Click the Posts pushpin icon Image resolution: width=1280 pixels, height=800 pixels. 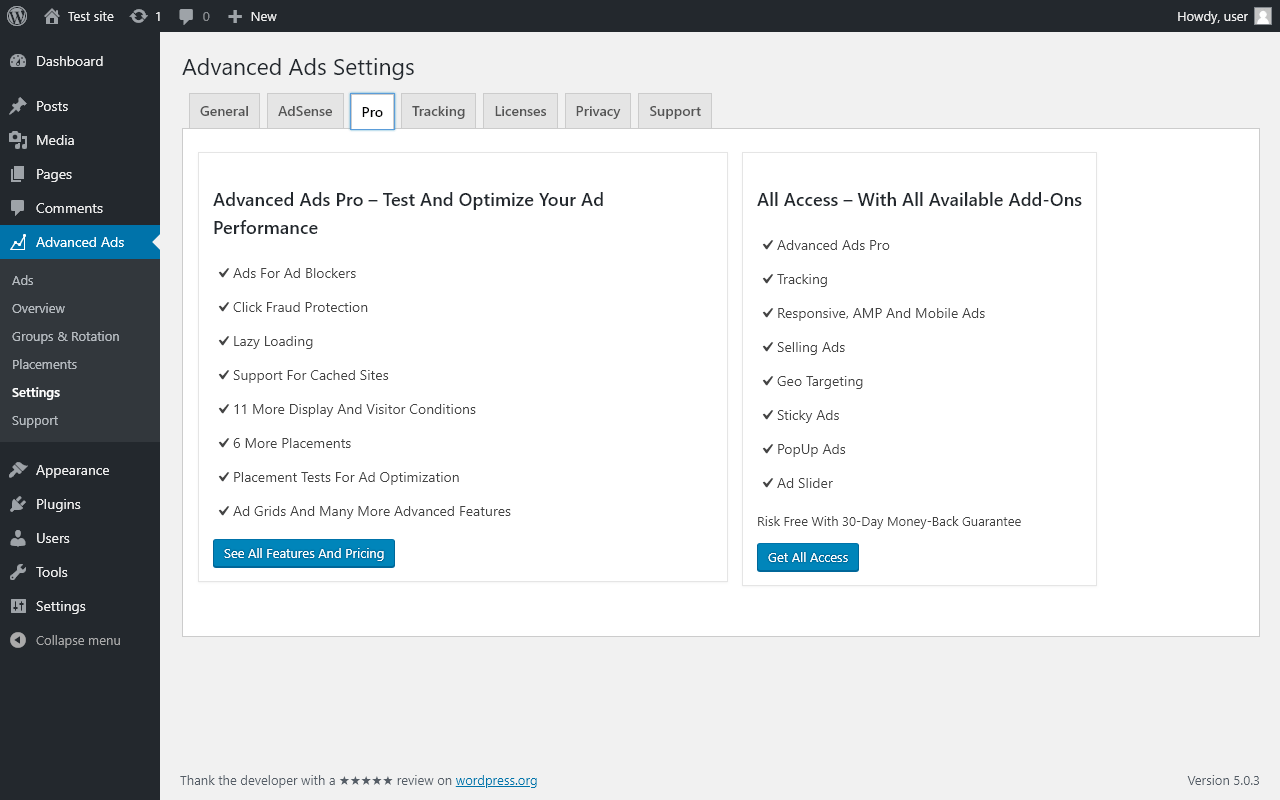(18, 106)
